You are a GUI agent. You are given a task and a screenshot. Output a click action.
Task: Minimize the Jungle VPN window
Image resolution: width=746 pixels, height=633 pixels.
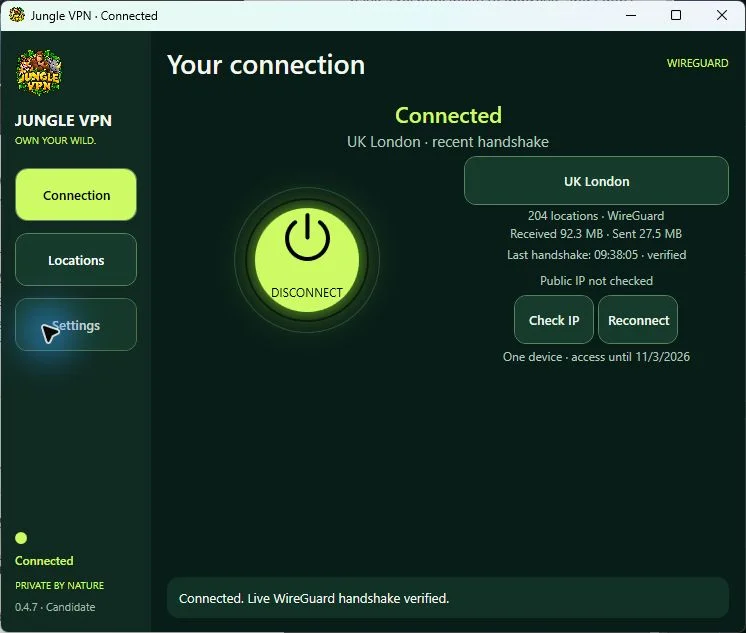tap(631, 15)
